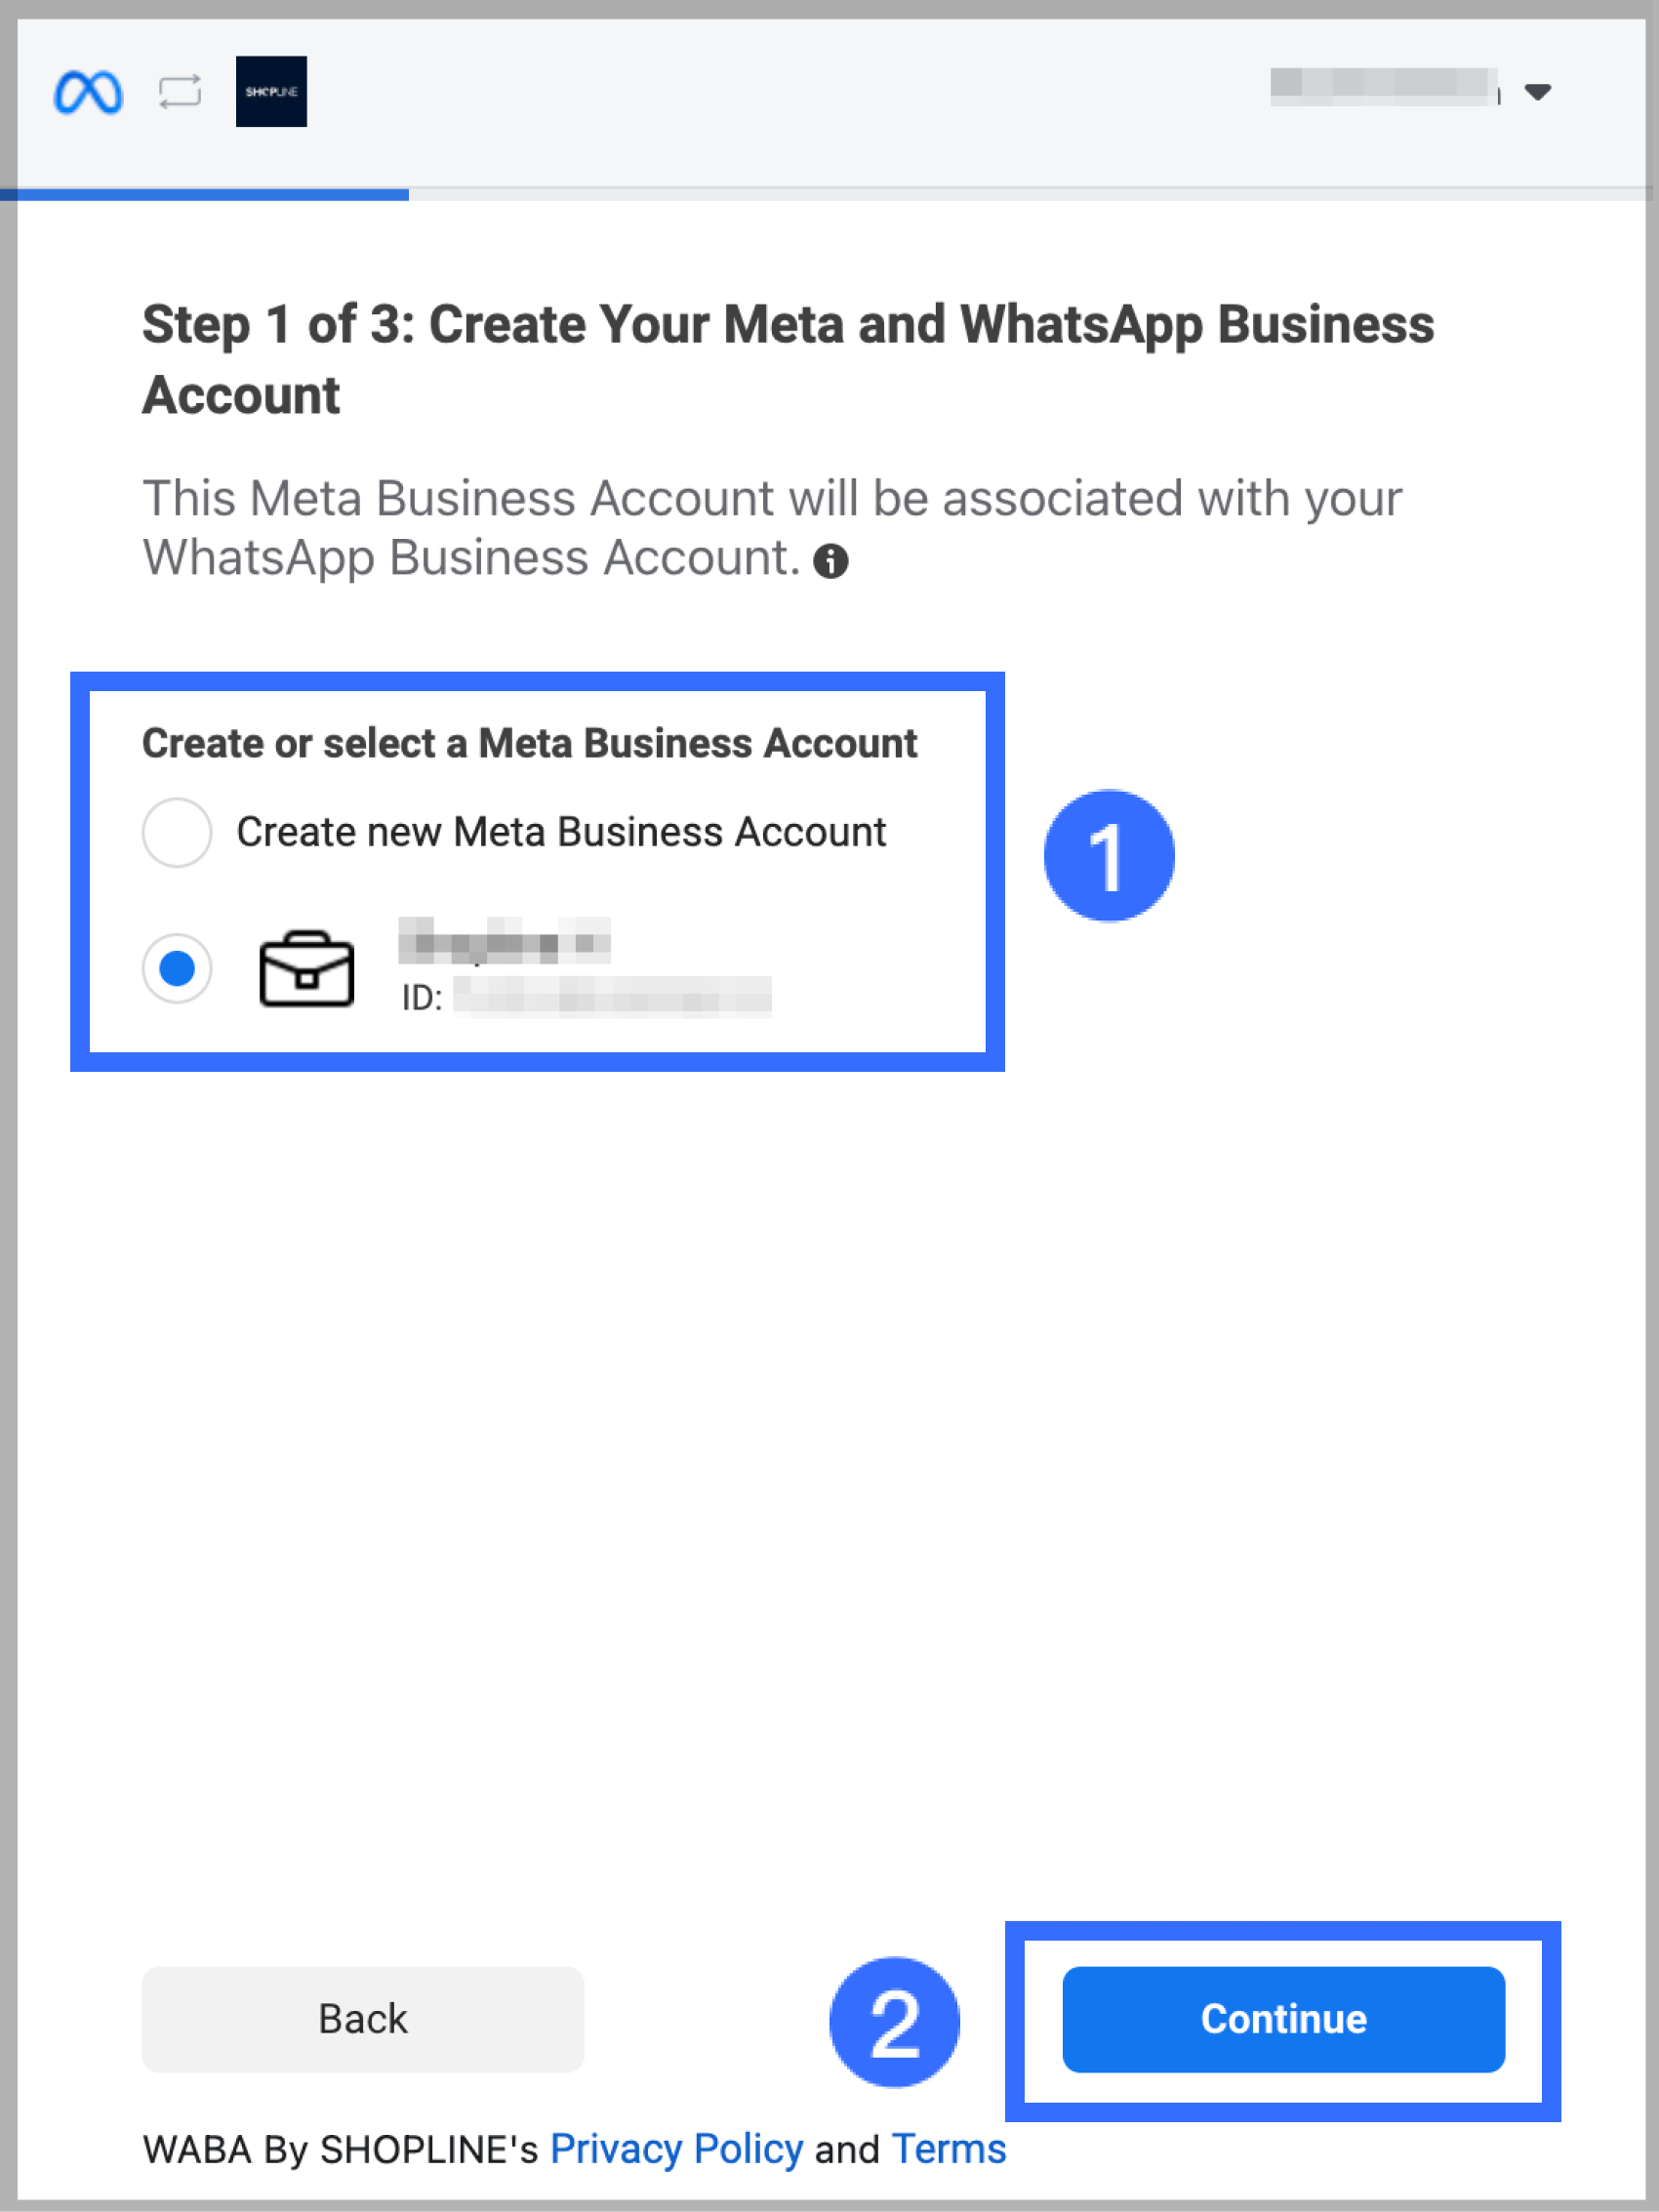The height and width of the screenshot is (2212, 1659).
Task: Click the blurred business ID text
Action: pyautogui.click(x=612, y=997)
